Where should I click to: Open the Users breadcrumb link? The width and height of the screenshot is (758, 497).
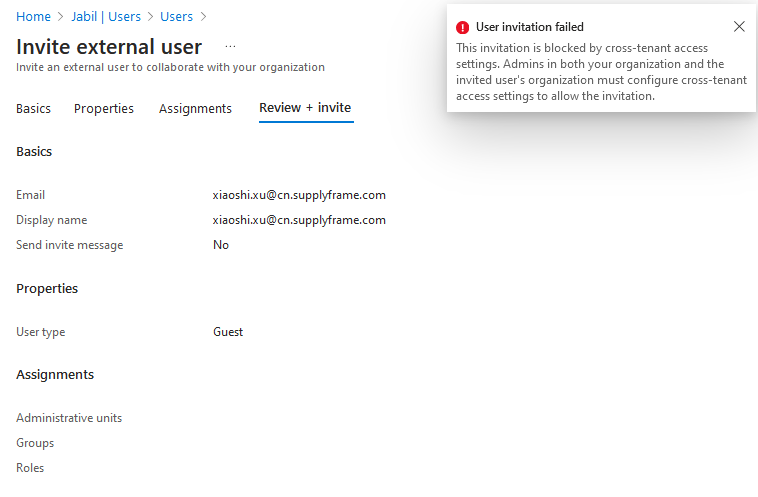point(176,17)
